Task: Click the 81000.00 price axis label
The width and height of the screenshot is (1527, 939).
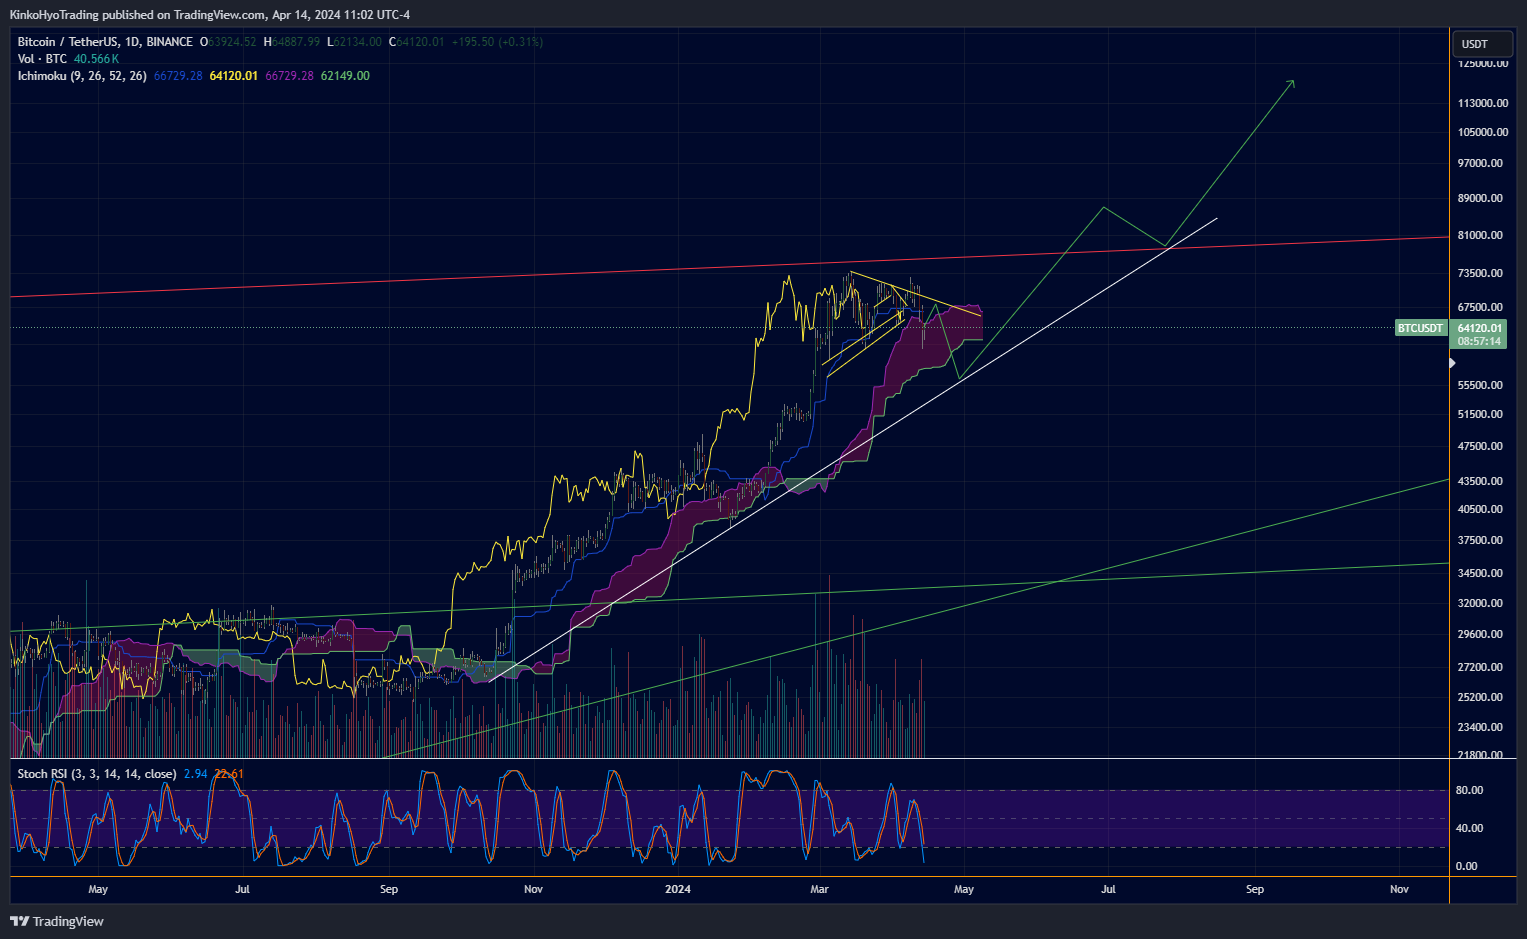Action: click(x=1481, y=235)
